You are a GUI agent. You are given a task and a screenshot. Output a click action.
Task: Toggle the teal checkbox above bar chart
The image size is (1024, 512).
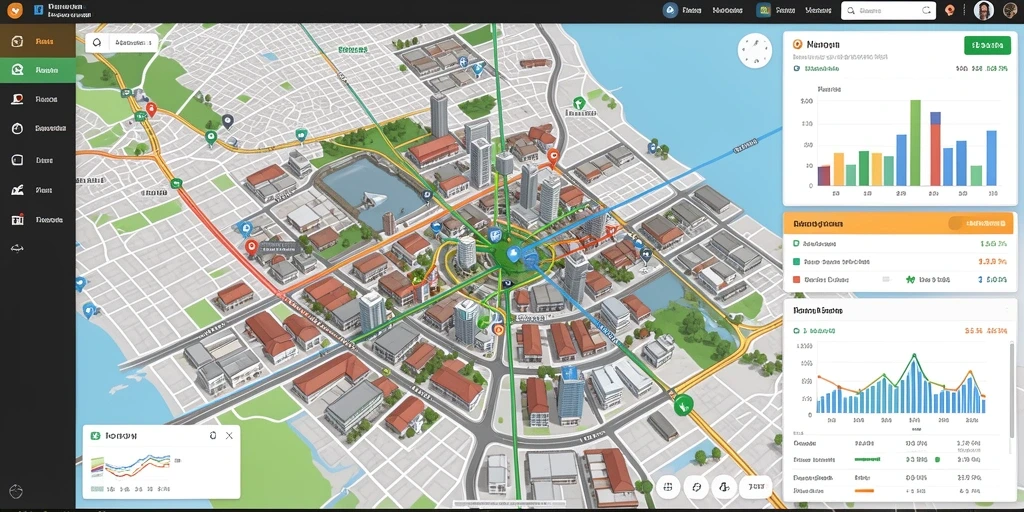point(796,68)
